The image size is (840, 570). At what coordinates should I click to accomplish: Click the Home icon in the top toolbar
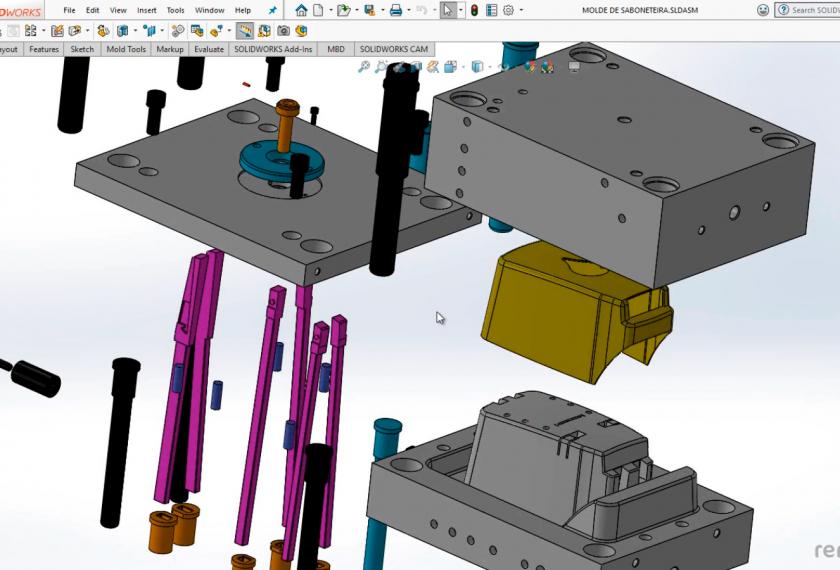(x=301, y=10)
